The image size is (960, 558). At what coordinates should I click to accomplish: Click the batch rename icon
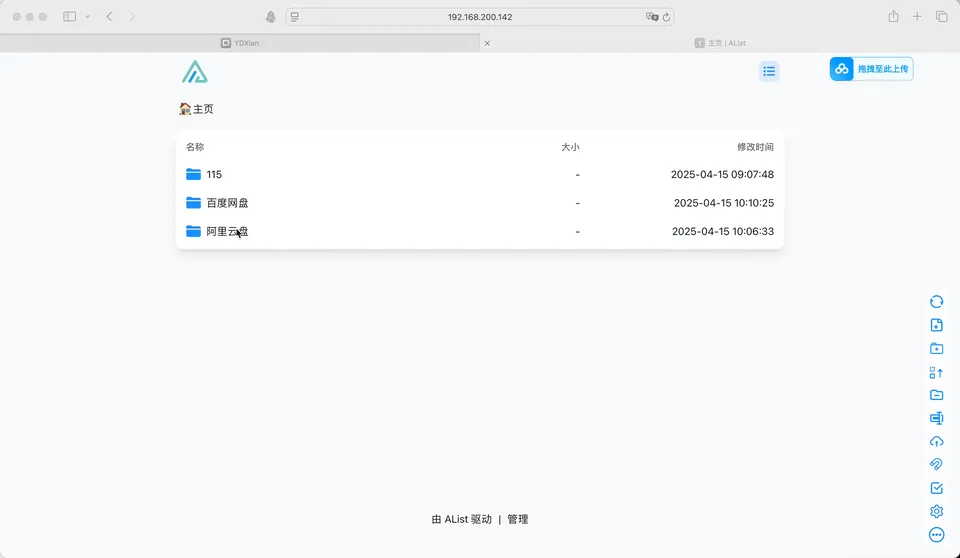point(937,418)
